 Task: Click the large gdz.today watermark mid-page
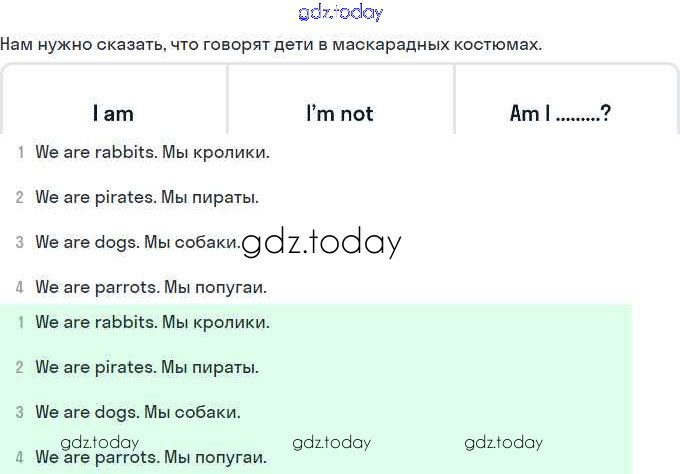click(322, 243)
